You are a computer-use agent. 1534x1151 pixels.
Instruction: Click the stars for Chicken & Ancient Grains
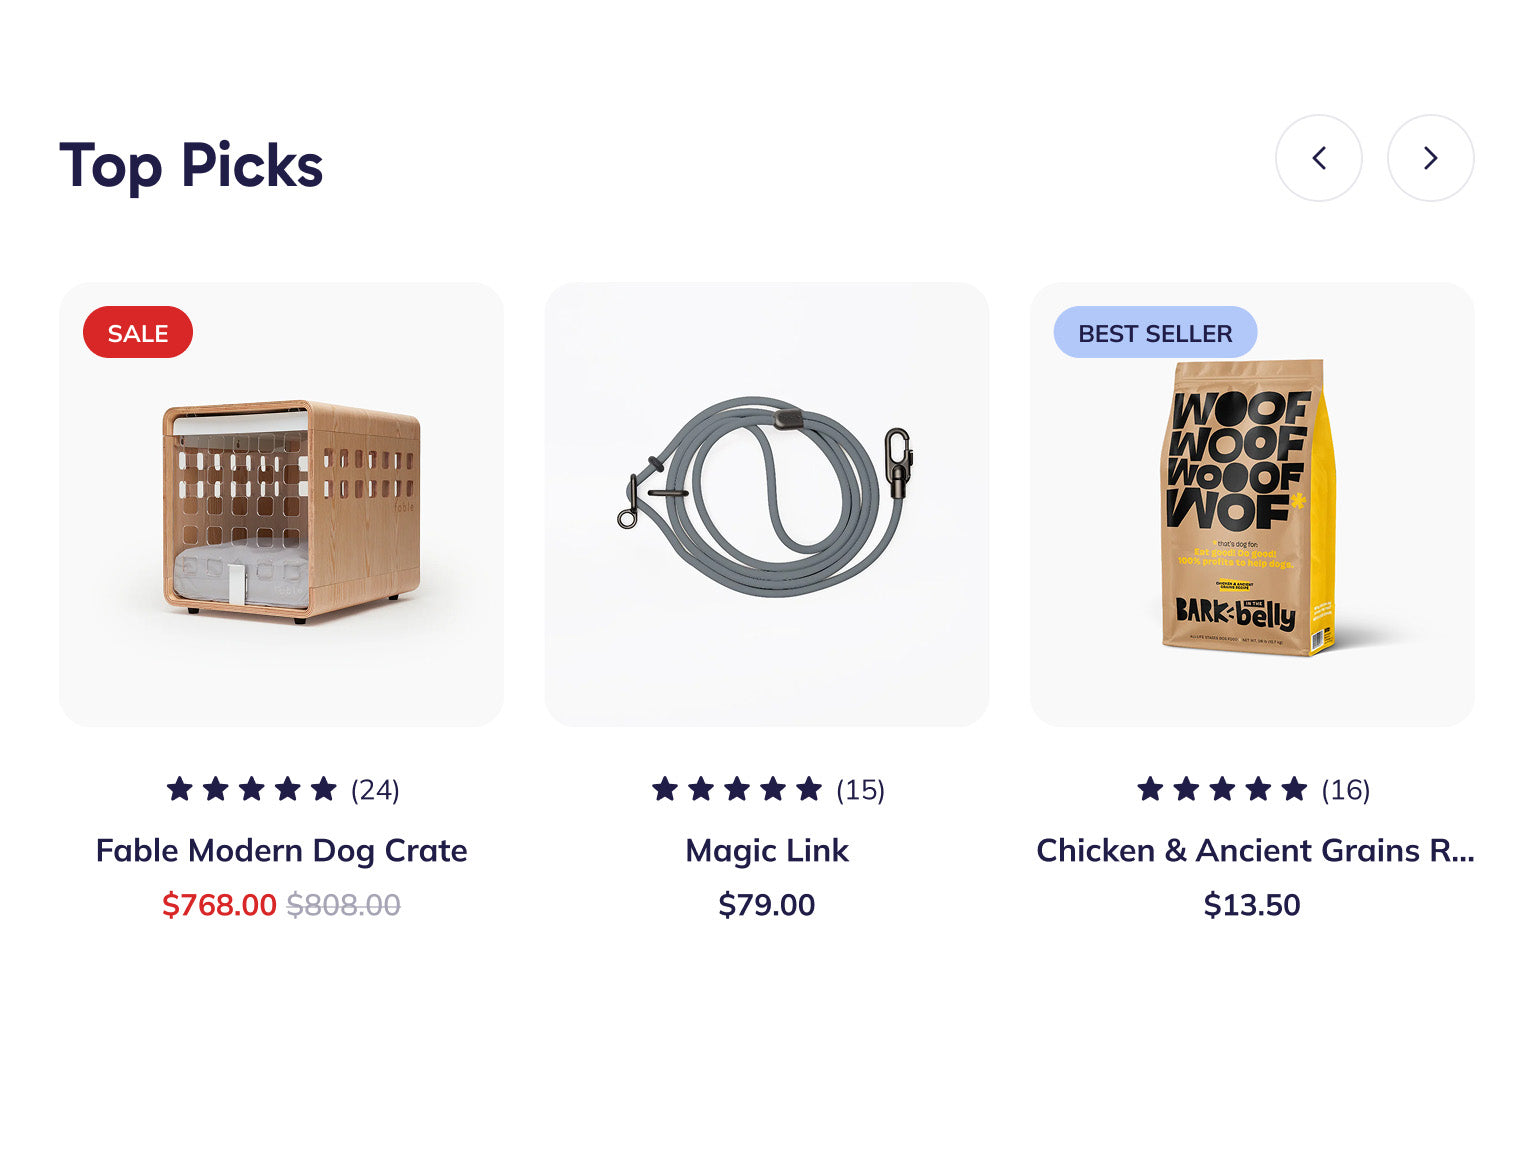pos(1222,790)
